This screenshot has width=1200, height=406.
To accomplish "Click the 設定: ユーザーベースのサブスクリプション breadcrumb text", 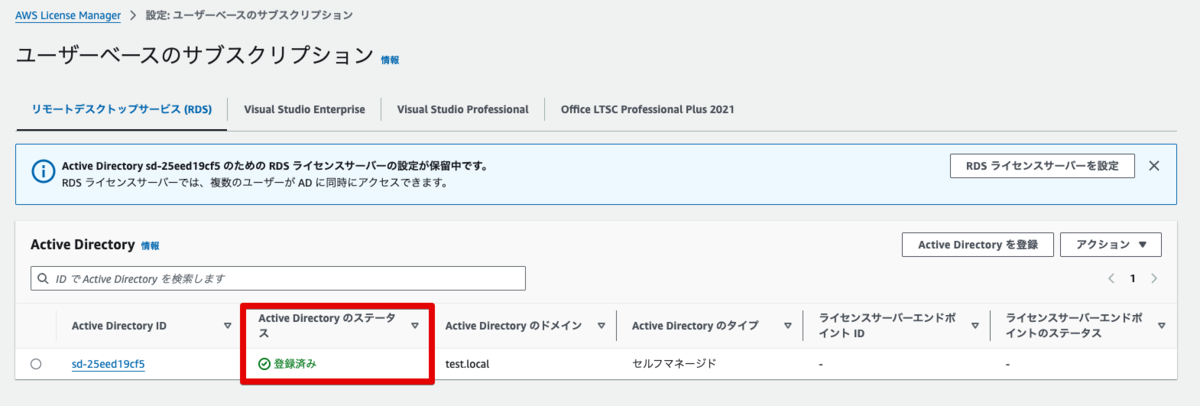I will pyautogui.click(x=249, y=16).
